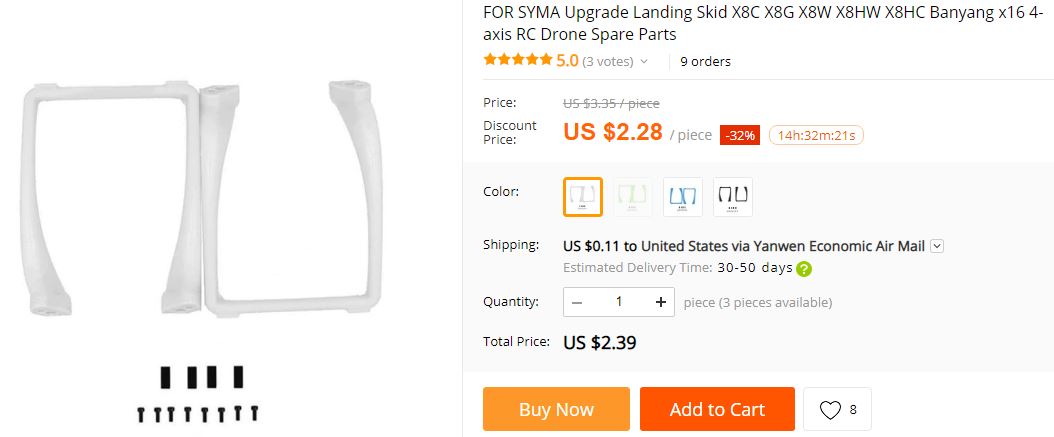Image resolution: width=1054 pixels, height=437 pixels.
Task: Click the quantity input field
Action: click(x=619, y=302)
